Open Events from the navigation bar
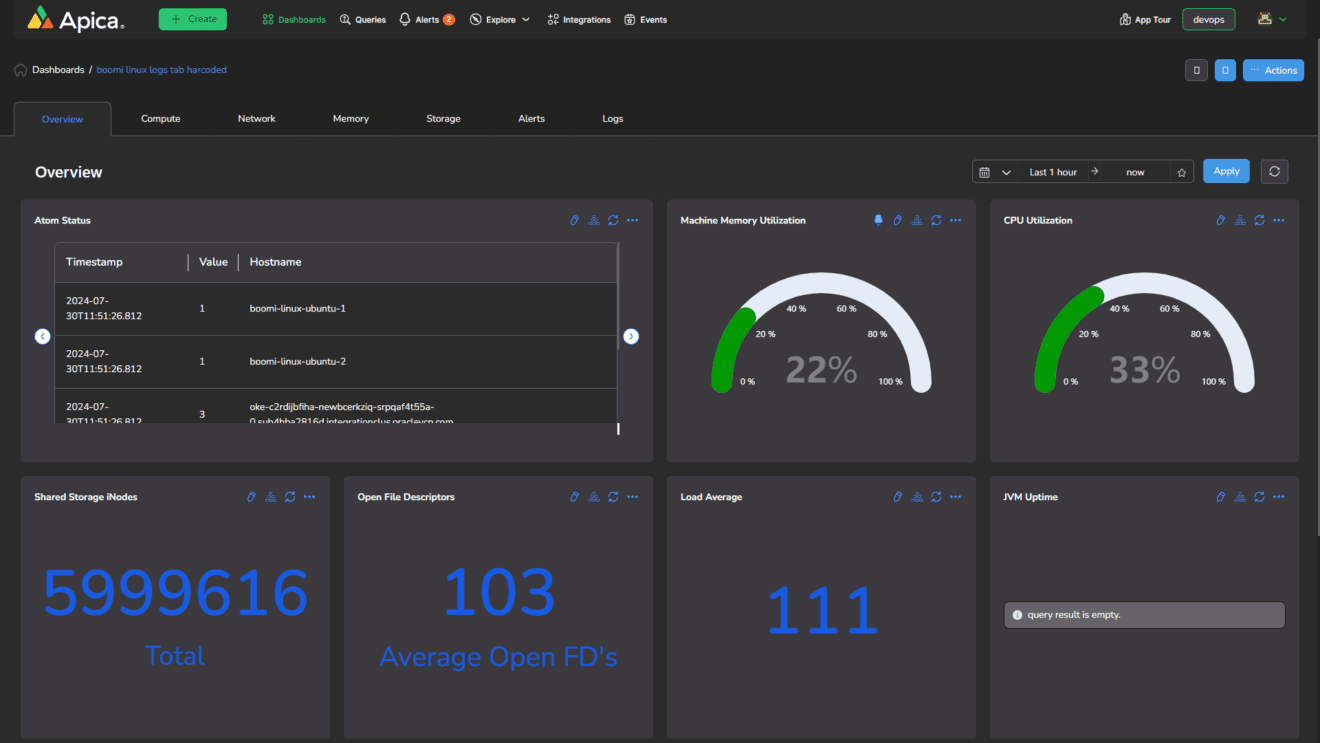 (645, 19)
